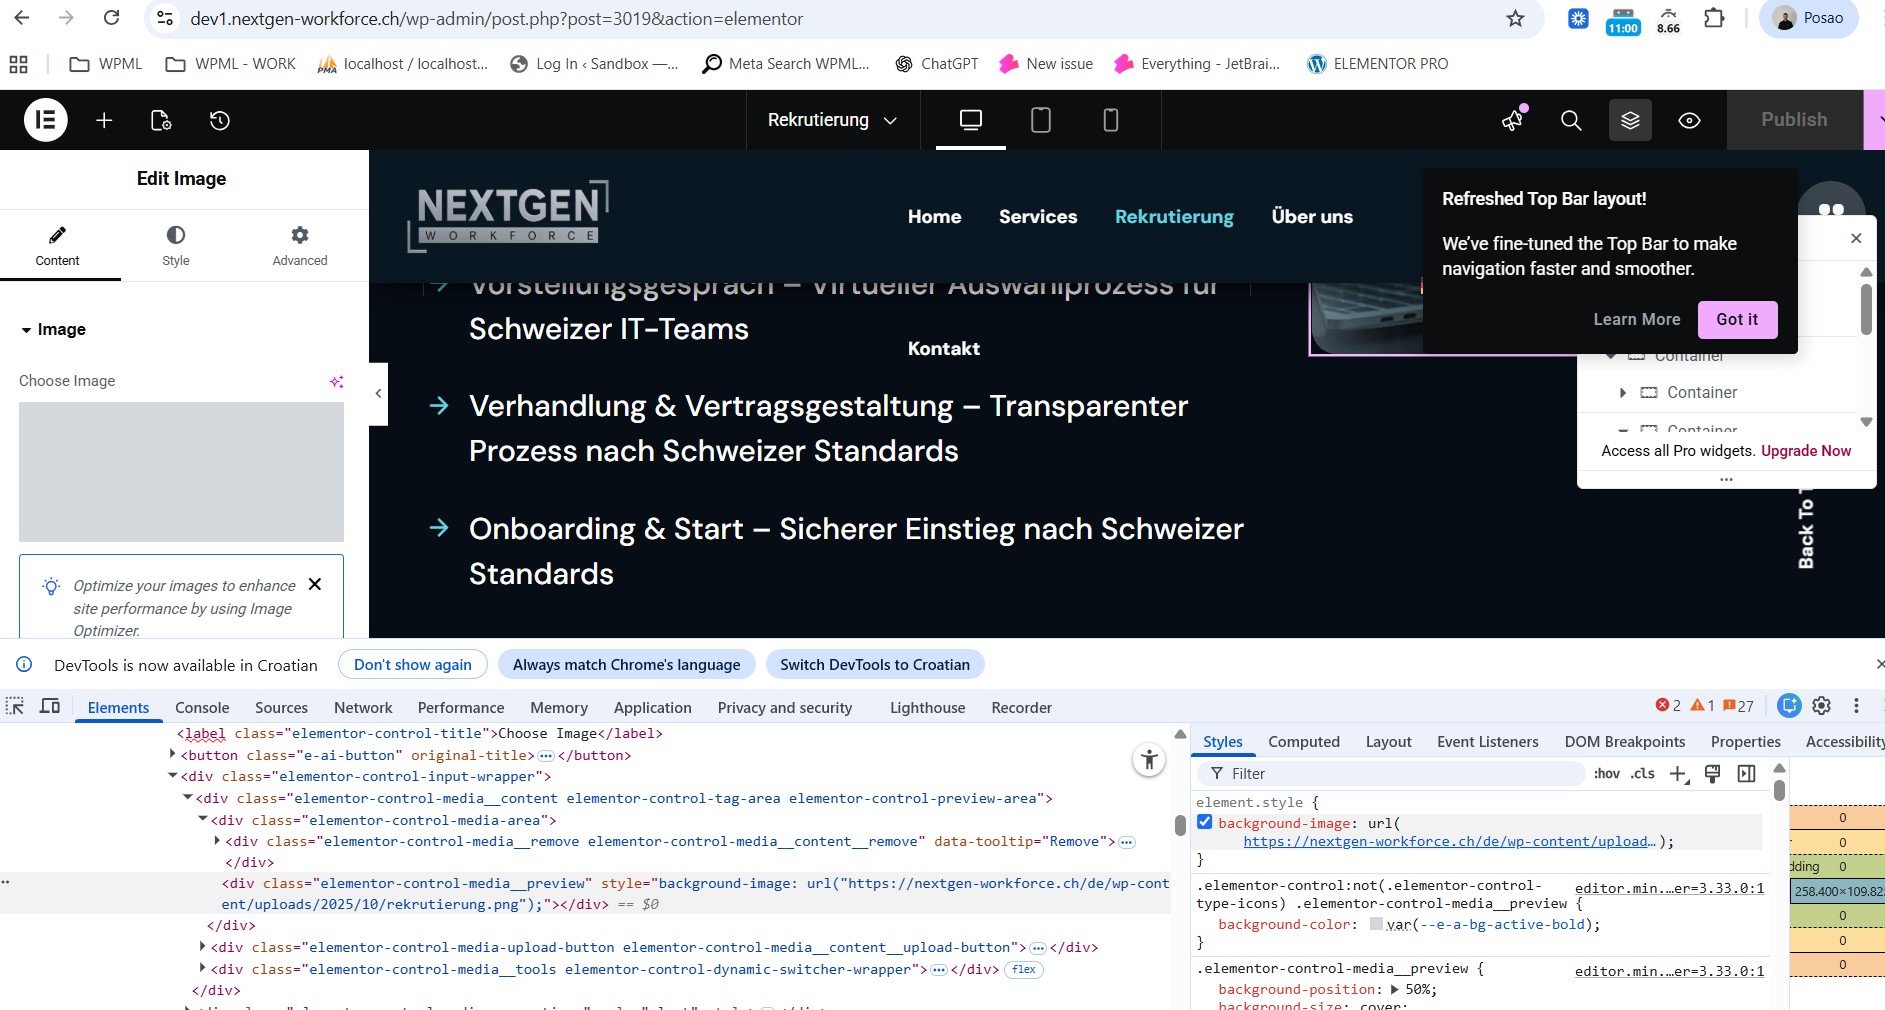The height and width of the screenshot is (1010, 1885).
Task: Switch to the Style tab
Action: coord(175,245)
